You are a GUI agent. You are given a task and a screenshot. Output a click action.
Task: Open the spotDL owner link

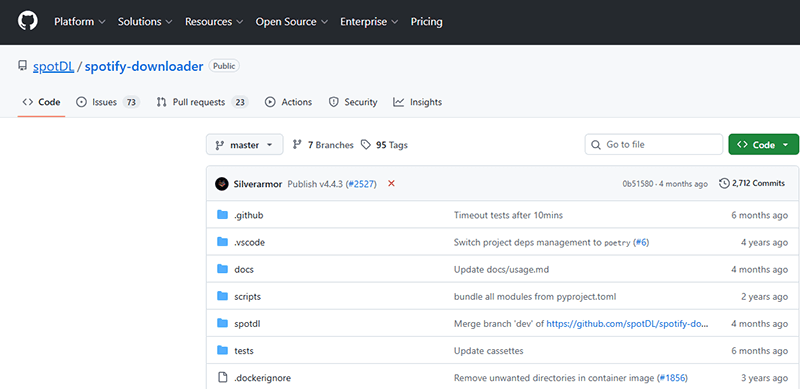pyautogui.click(x=54, y=66)
